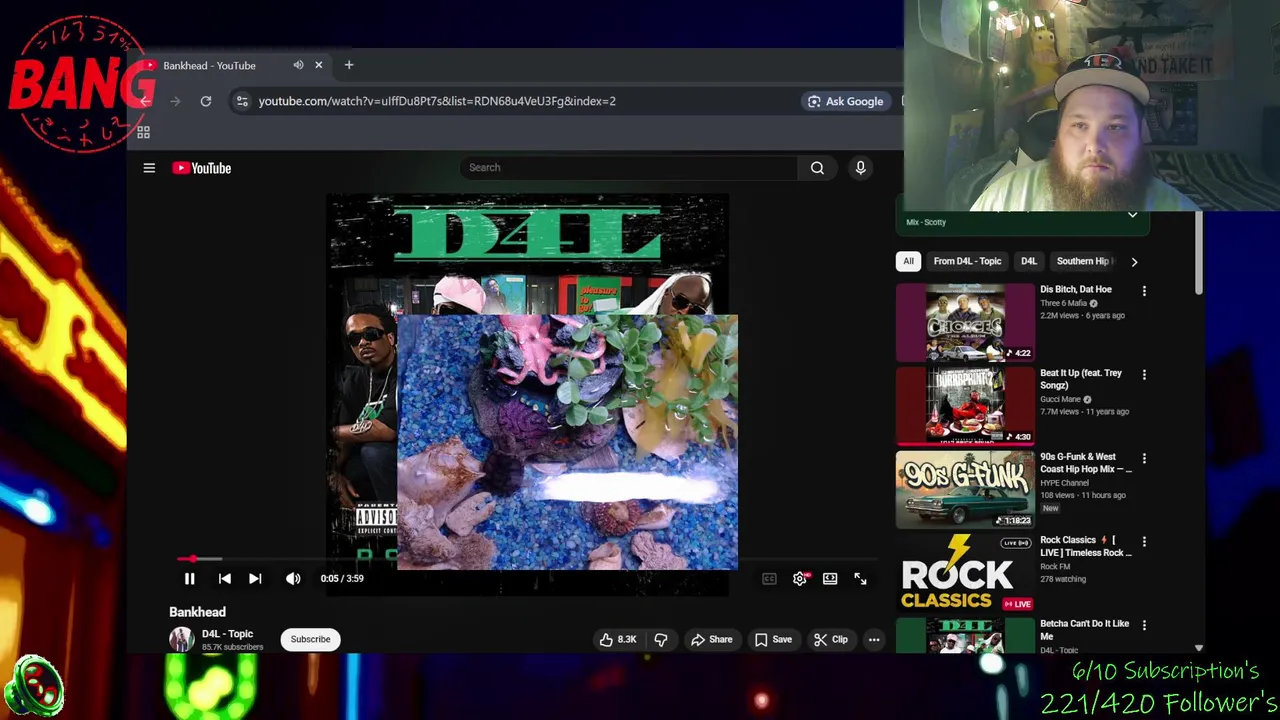Open the more actions ellipsis below the video
The image size is (1280, 720).
pyautogui.click(x=874, y=639)
